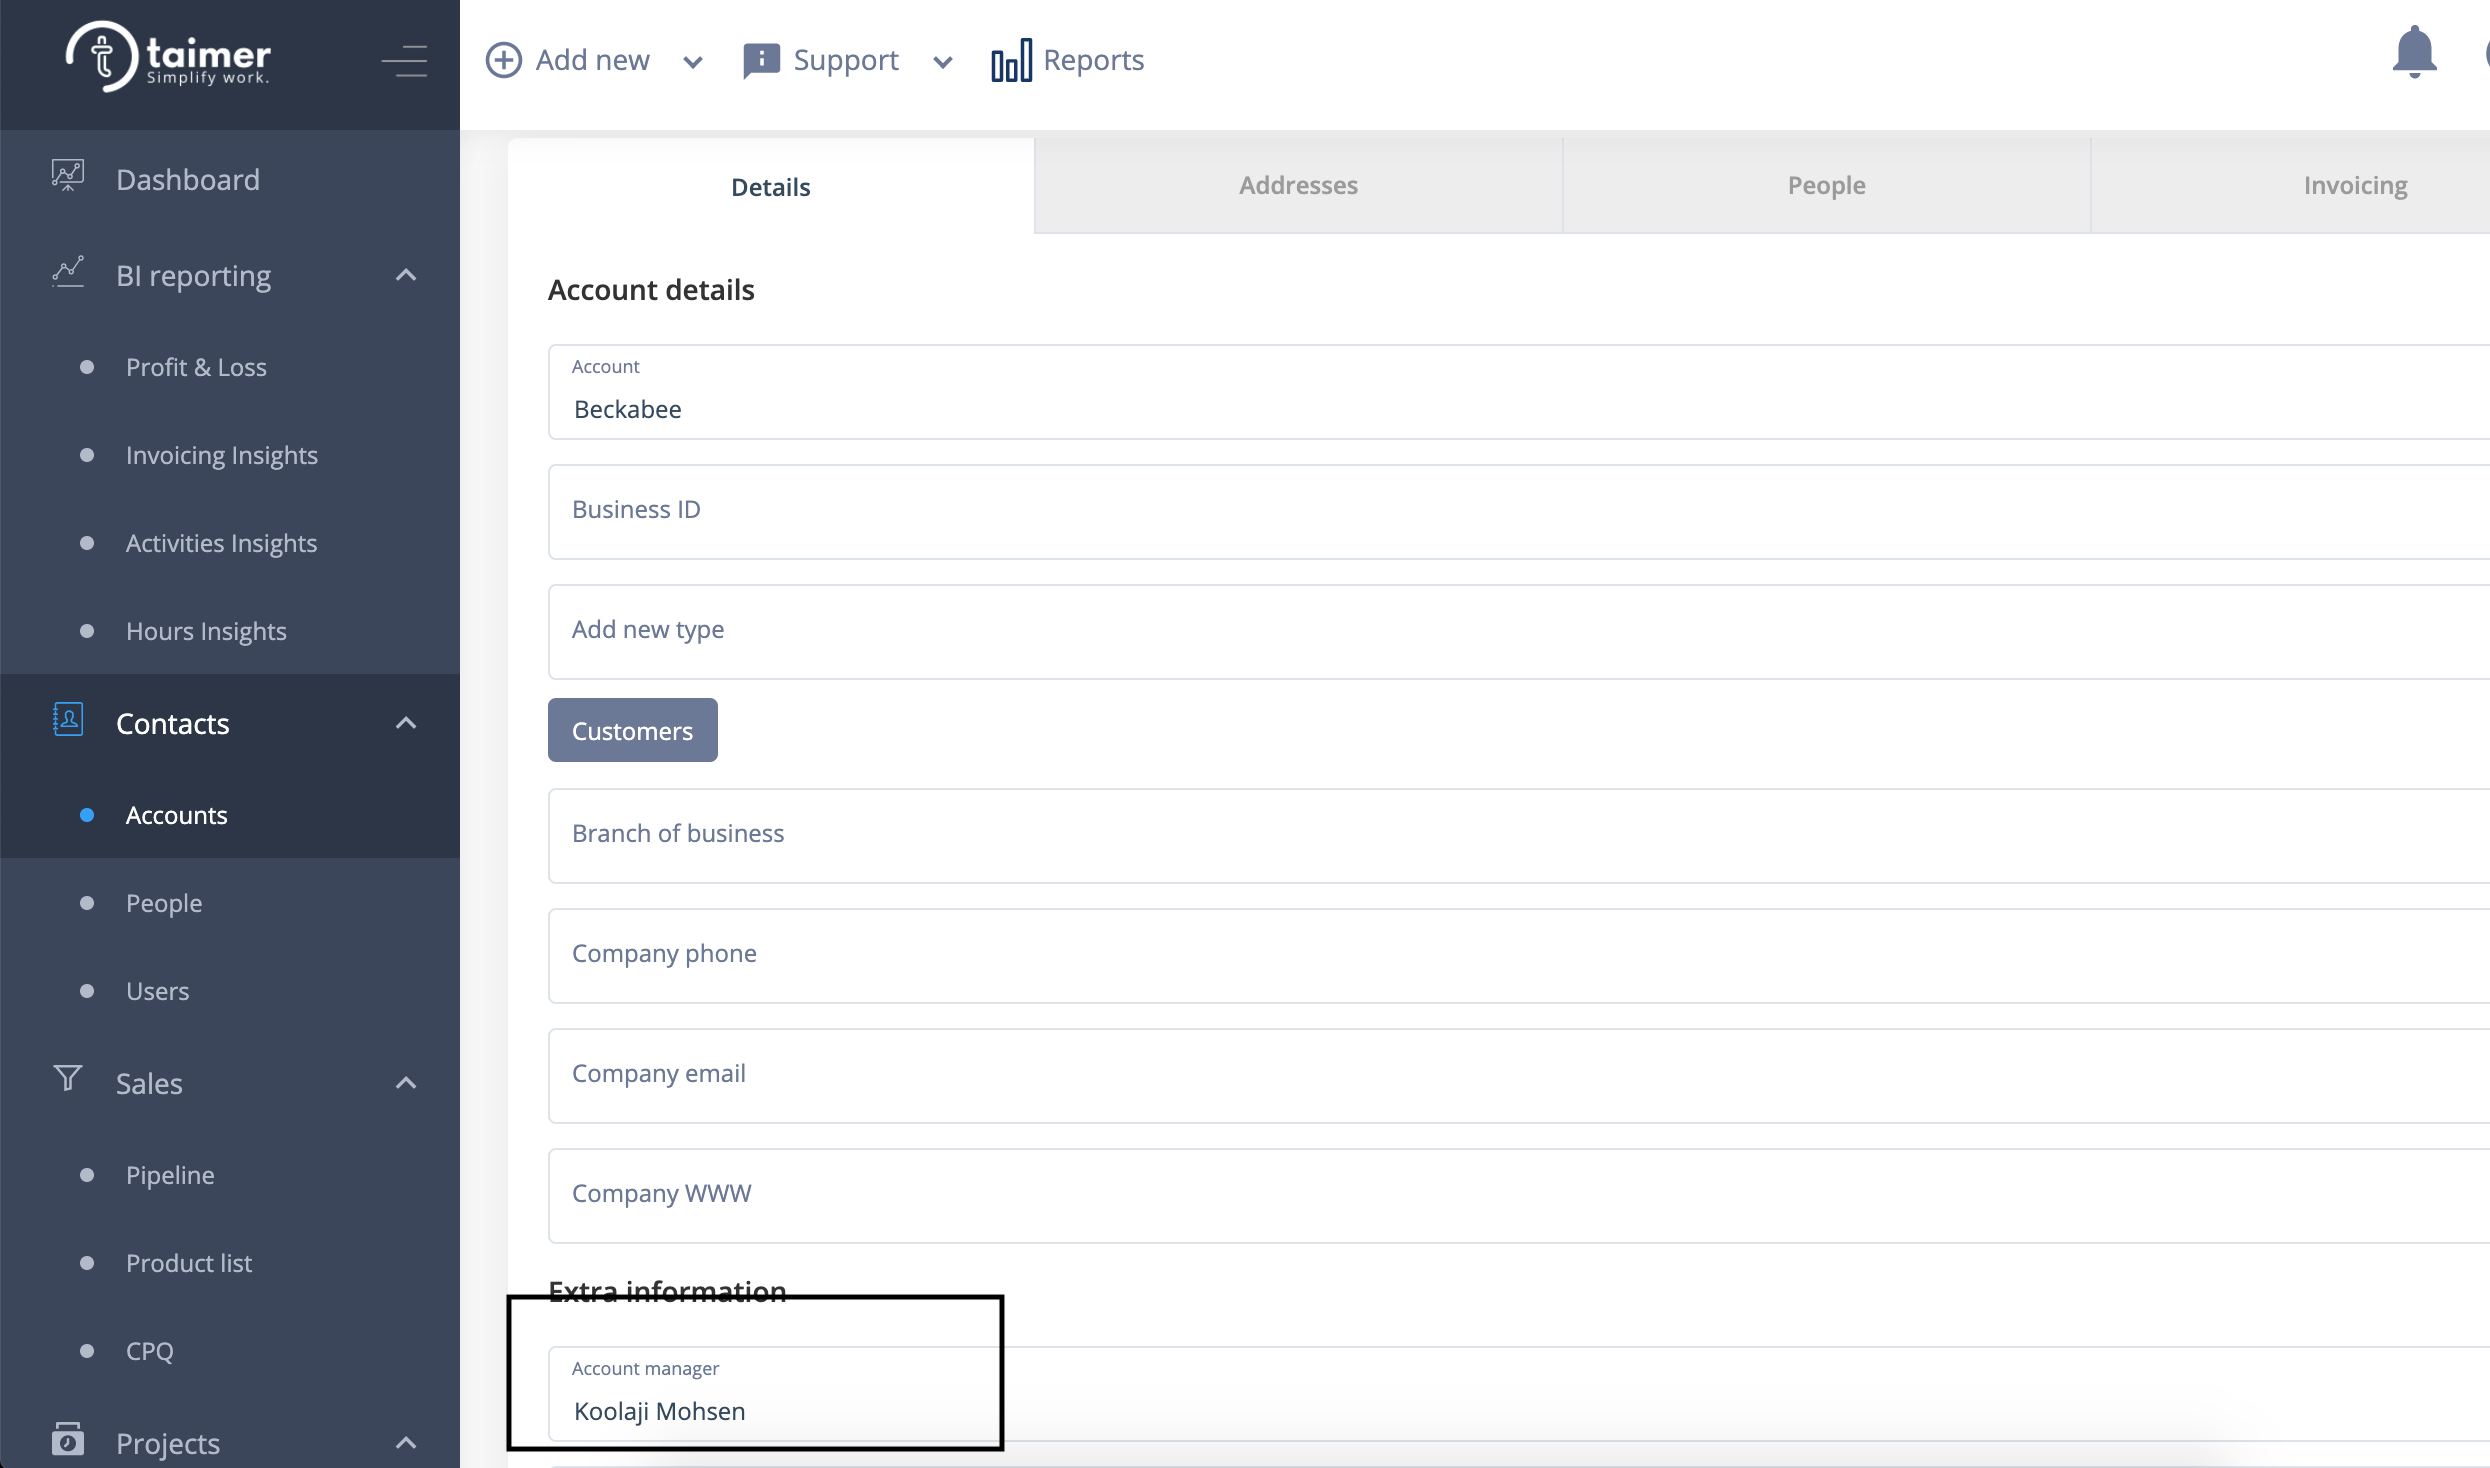The width and height of the screenshot is (2490, 1468).
Task: Click the Support chat bubble icon
Action: click(x=761, y=60)
